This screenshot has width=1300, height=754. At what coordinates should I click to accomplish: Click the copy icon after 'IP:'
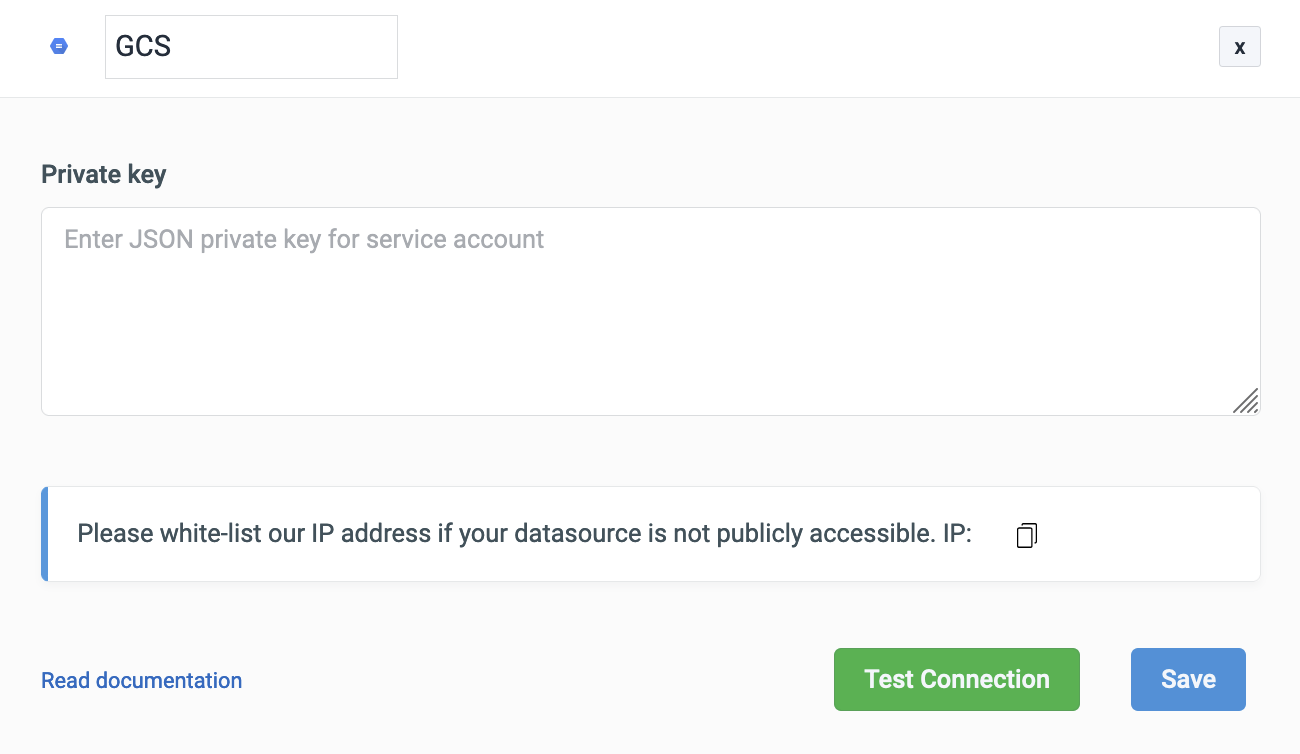tap(1027, 535)
